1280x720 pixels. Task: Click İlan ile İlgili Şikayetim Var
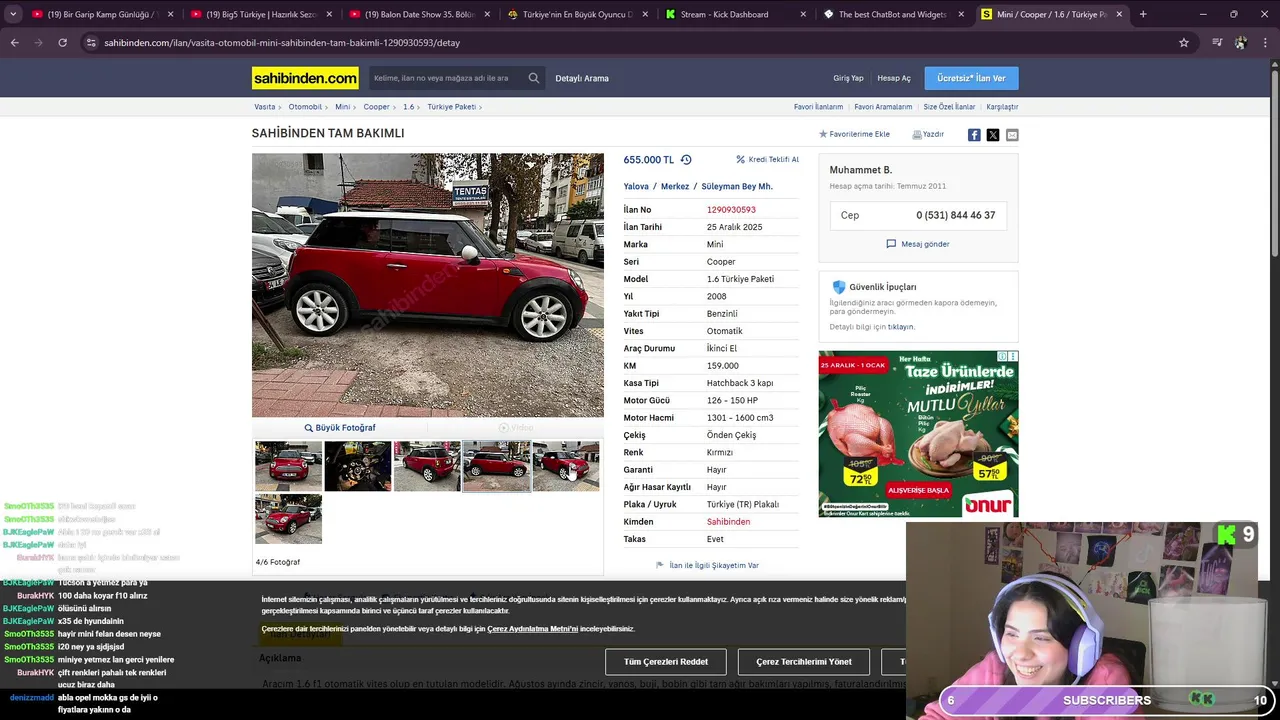pyautogui.click(x=707, y=565)
